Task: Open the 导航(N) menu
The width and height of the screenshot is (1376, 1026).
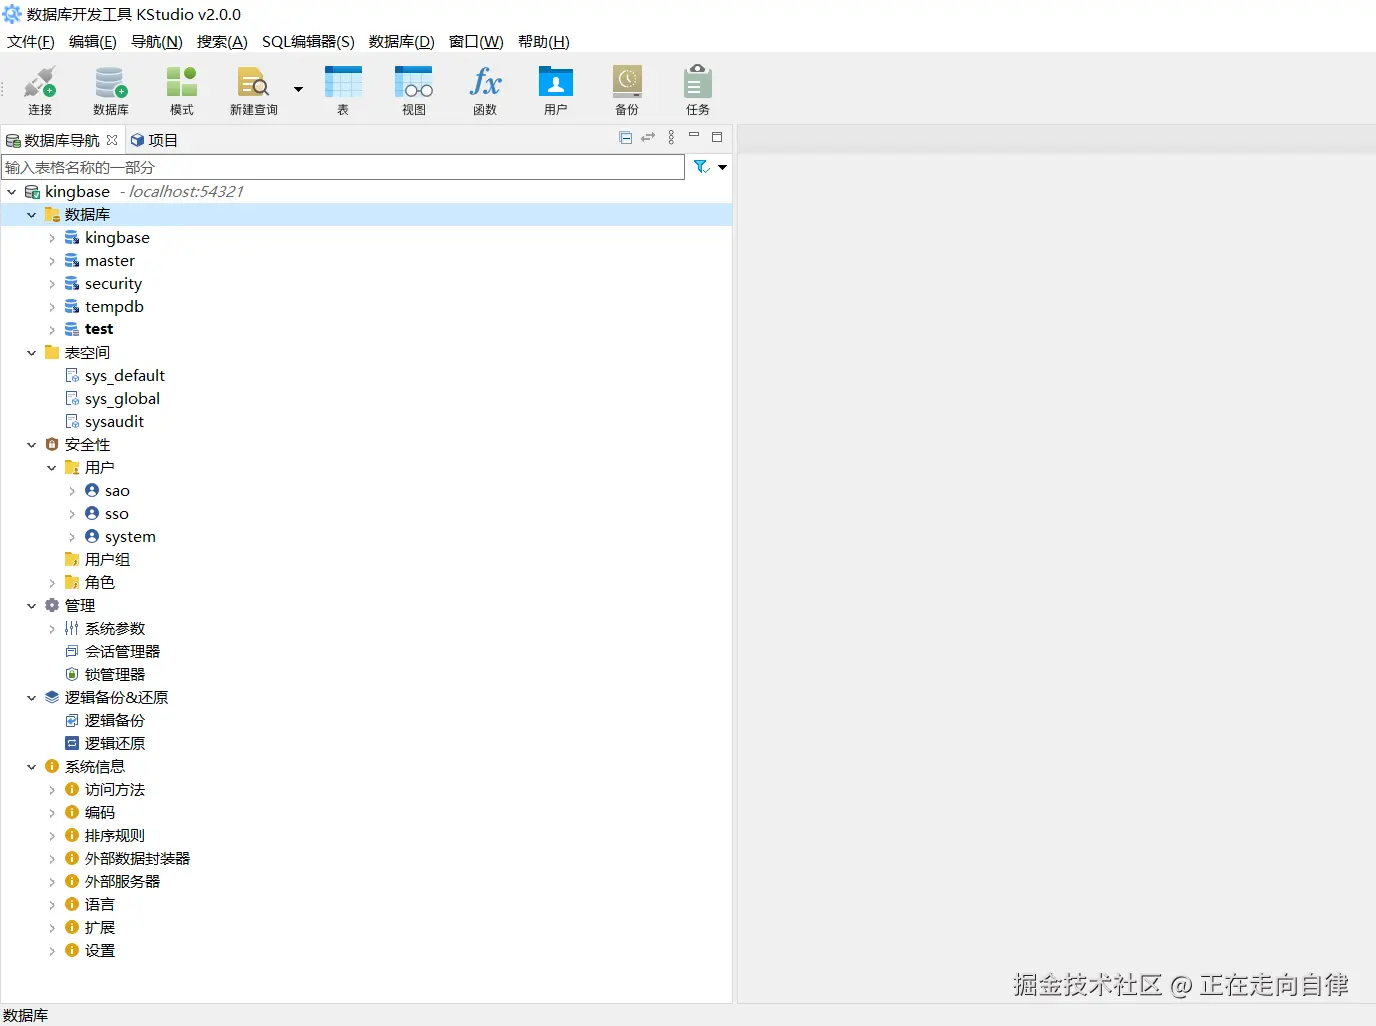Action: click(157, 41)
